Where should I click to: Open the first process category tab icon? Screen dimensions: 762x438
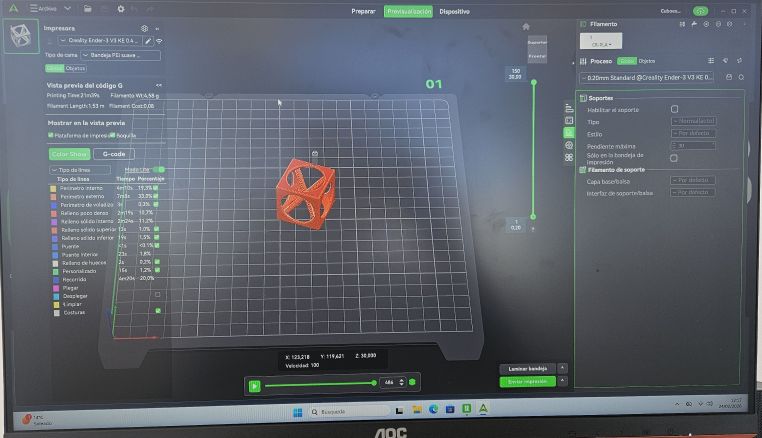point(569,108)
